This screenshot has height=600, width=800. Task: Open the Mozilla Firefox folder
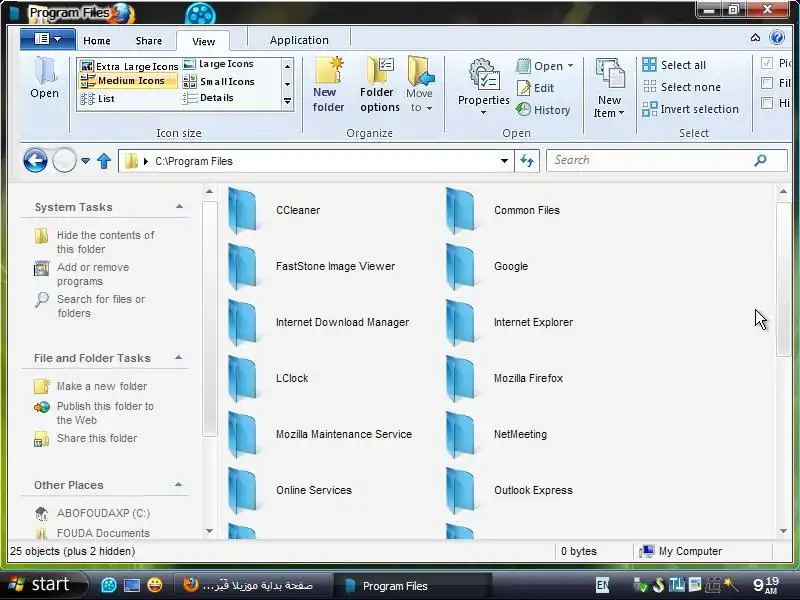click(504, 378)
